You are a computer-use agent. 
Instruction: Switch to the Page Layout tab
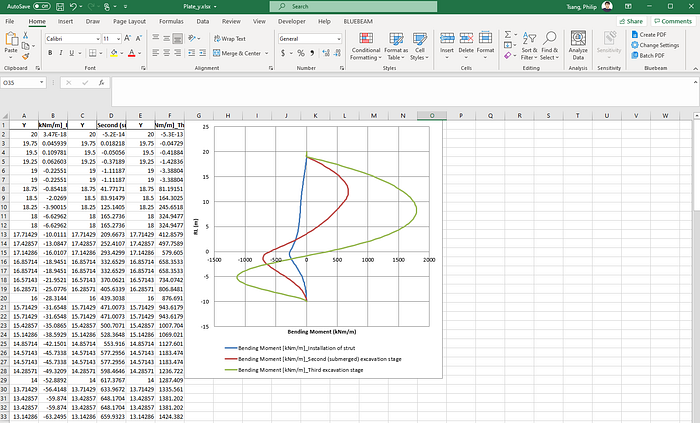[129, 21]
